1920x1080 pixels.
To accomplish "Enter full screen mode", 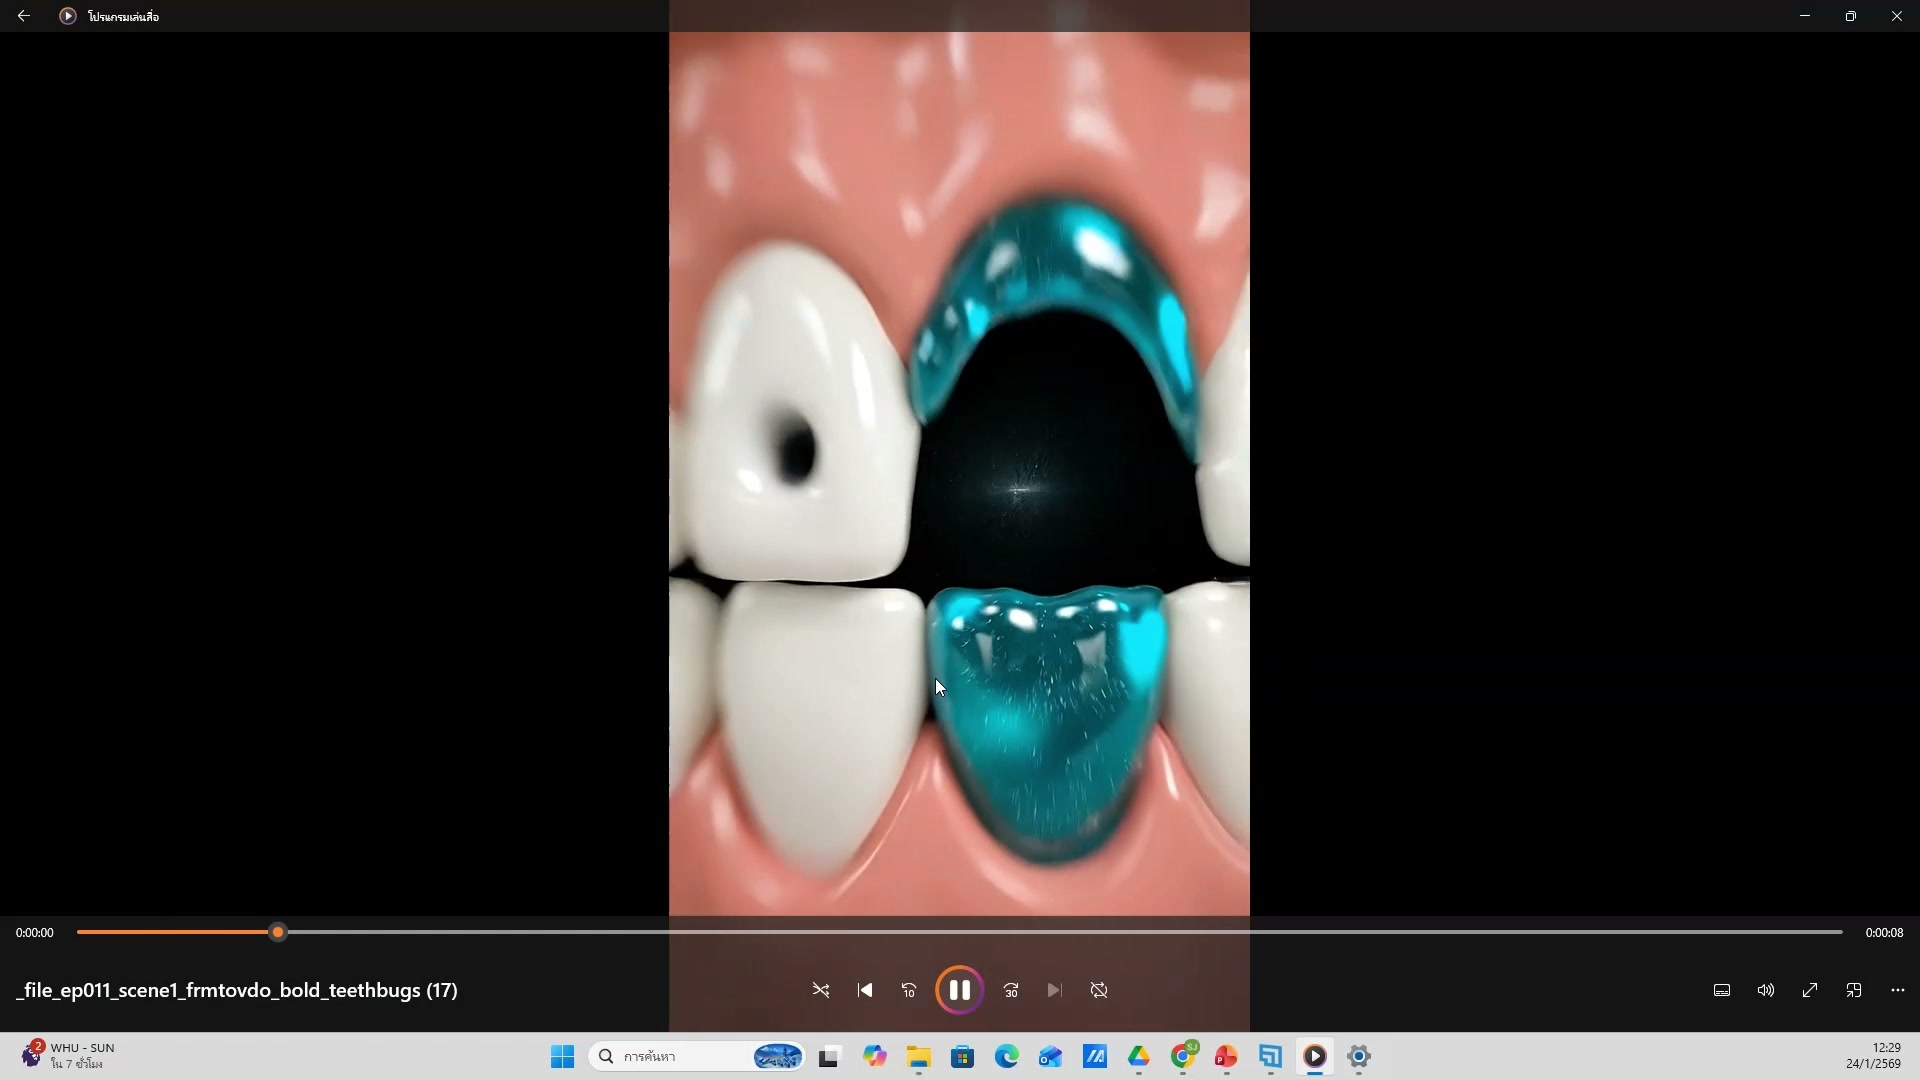I will pyautogui.click(x=1810, y=990).
